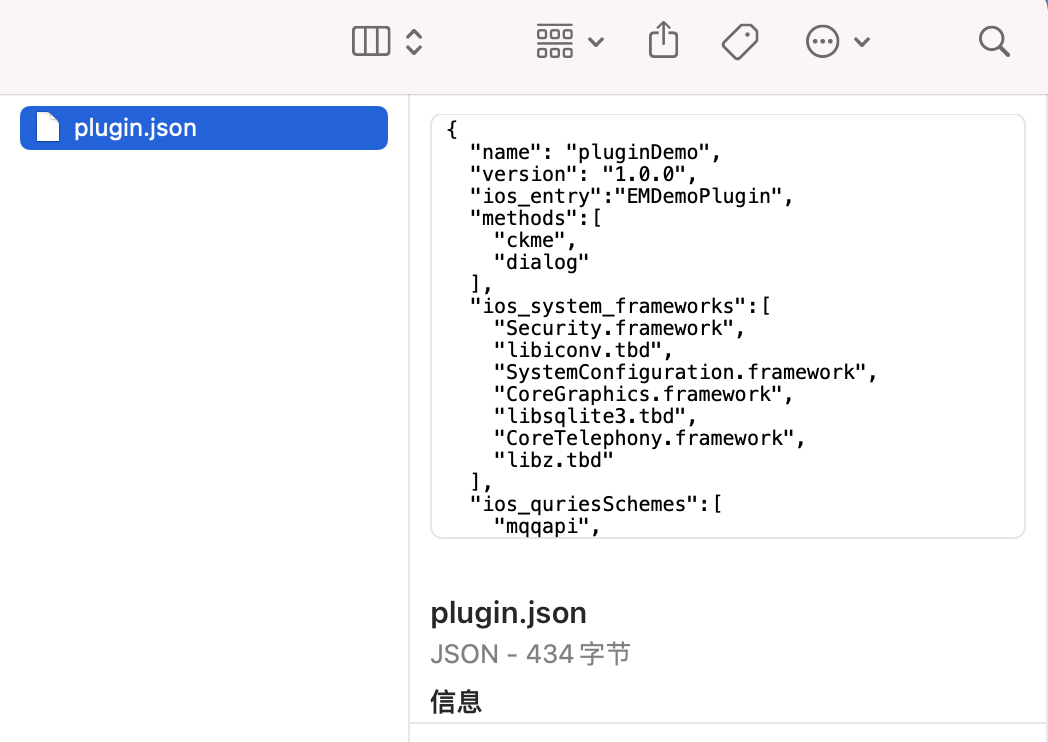This screenshot has height=742, width=1048.
Task: Open the Share button in toolbar
Action: point(663,40)
